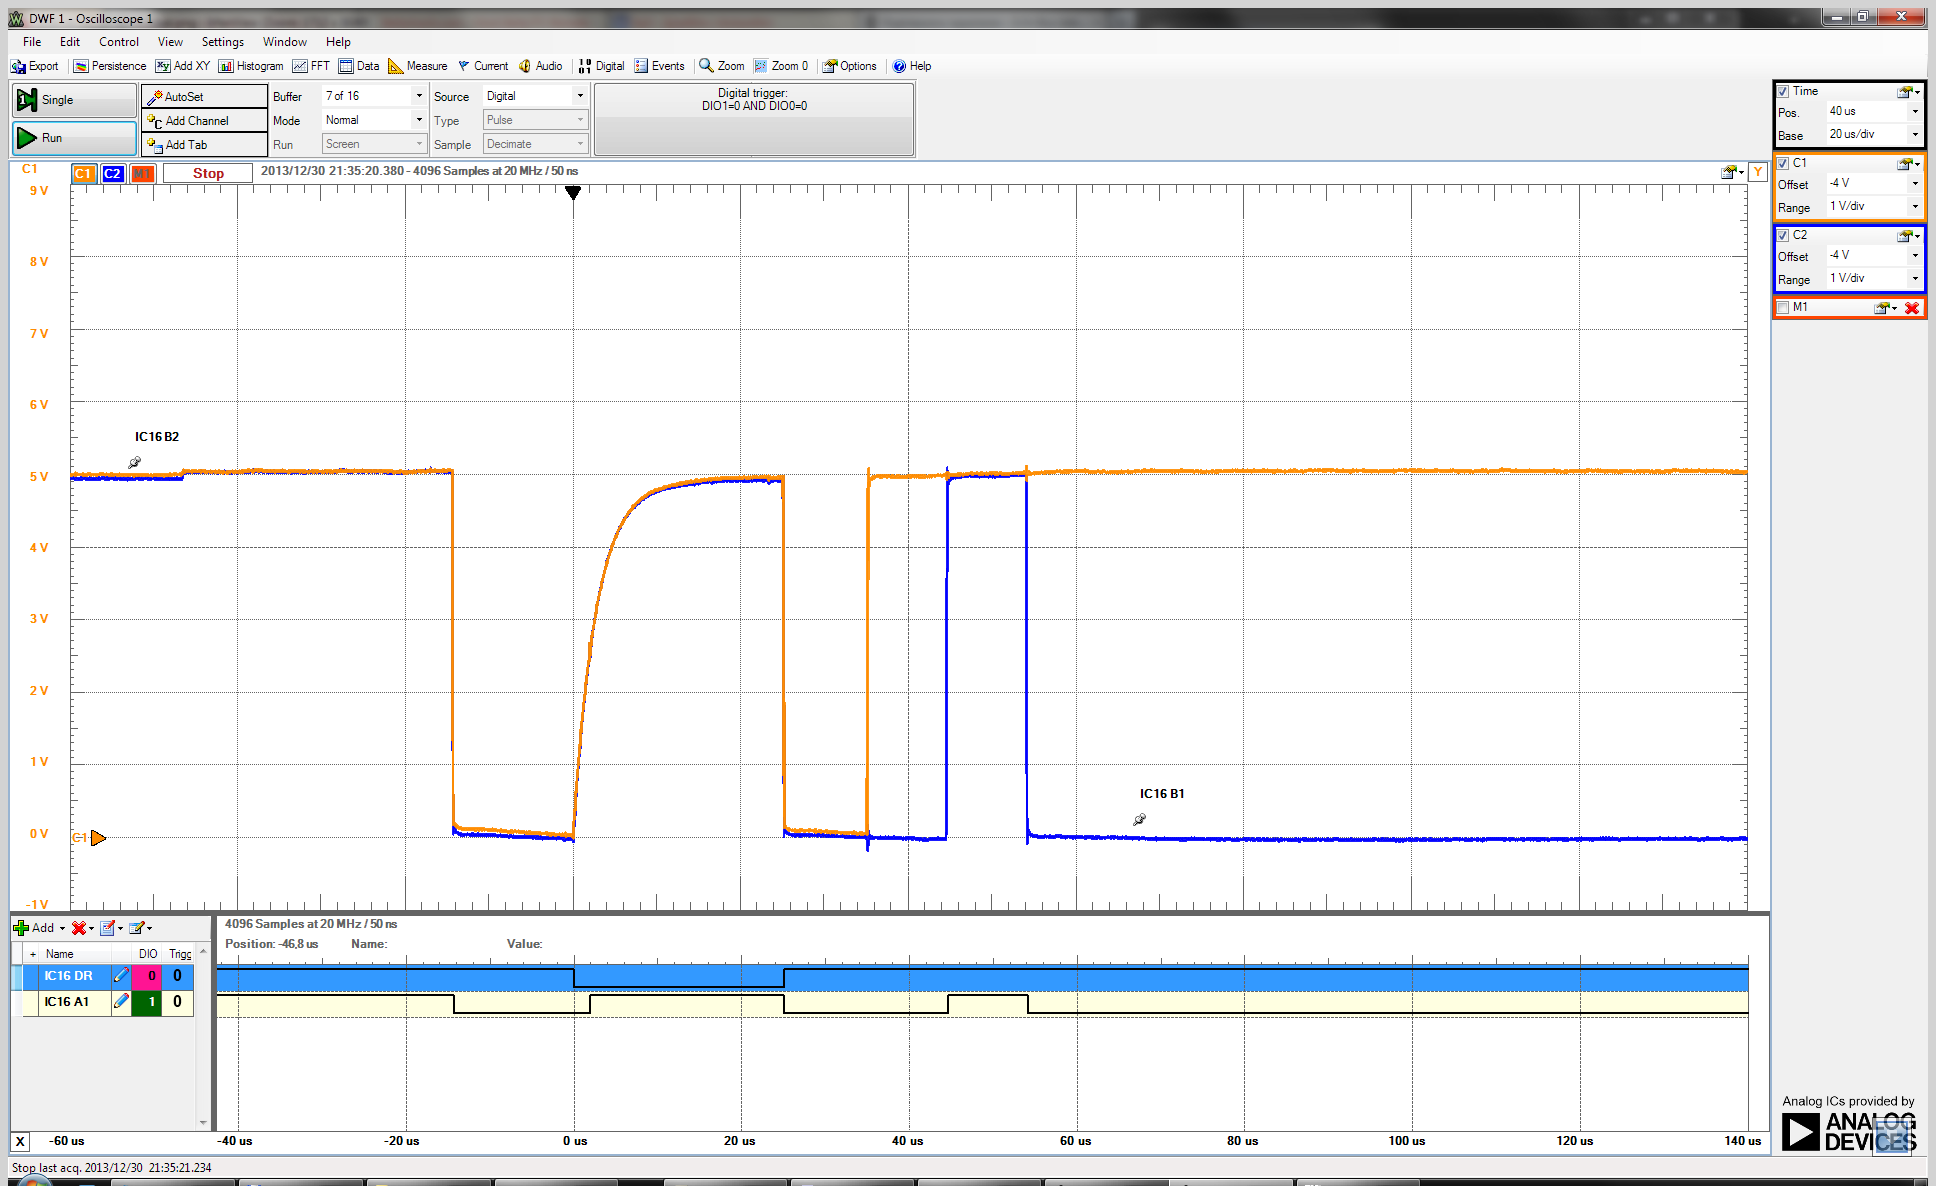Toggle the red M1 channel button
The image size is (1936, 1186).
point(143,173)
